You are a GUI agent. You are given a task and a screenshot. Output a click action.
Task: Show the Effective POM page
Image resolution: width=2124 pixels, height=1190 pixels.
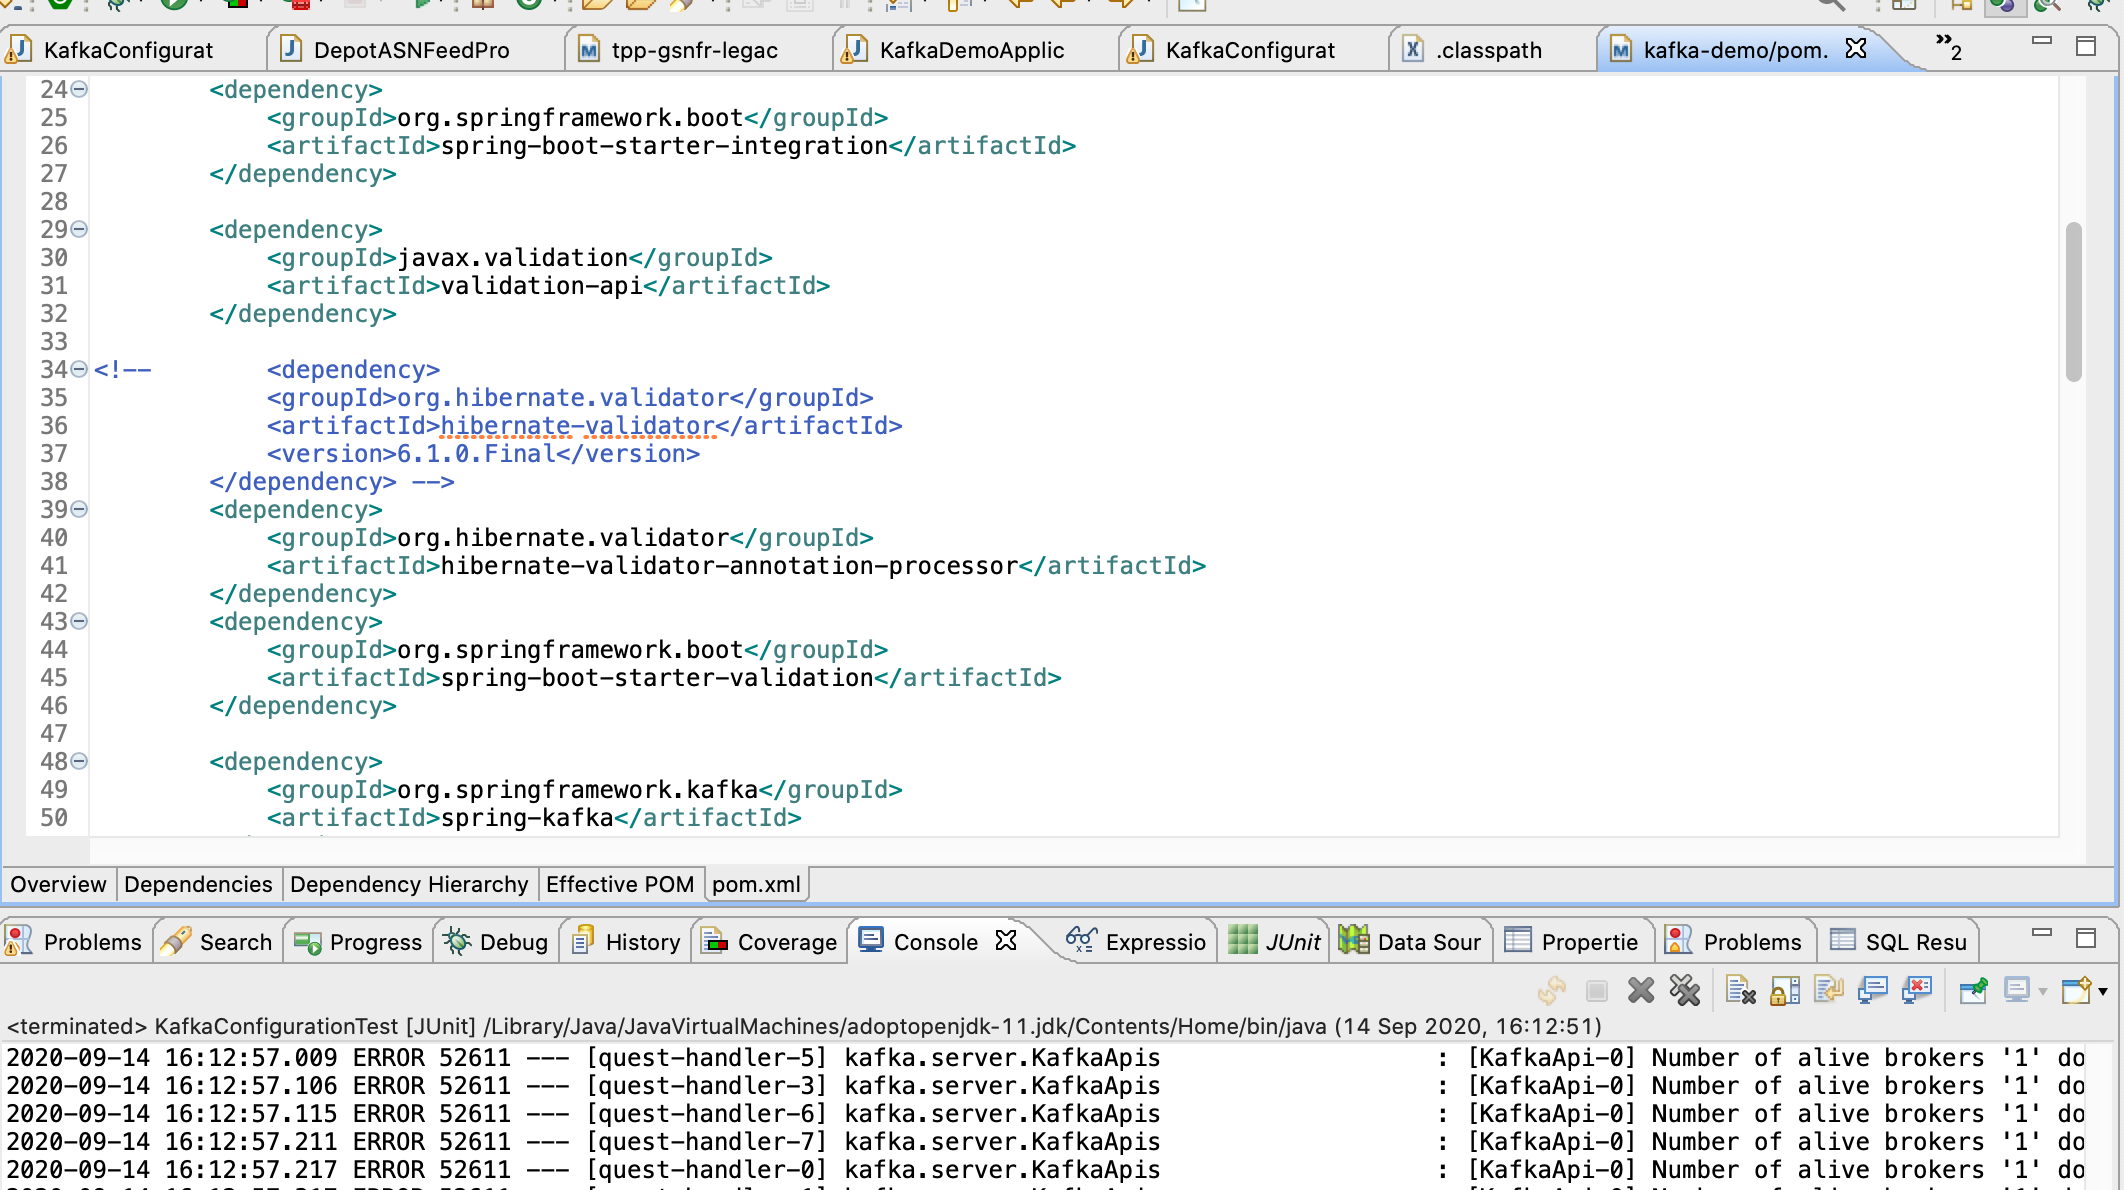[620, 884]
